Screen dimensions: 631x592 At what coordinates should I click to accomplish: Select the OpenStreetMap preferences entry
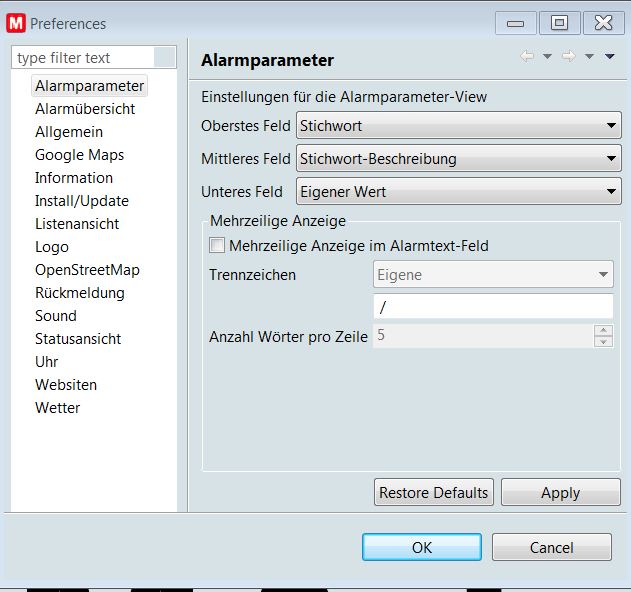(x=87, y=270)
